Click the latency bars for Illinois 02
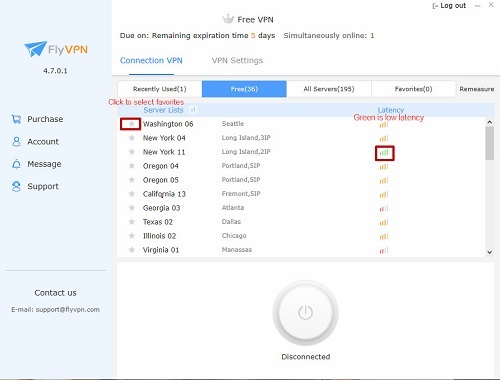Viewport: 500px width, 380px height. (384, 236)
